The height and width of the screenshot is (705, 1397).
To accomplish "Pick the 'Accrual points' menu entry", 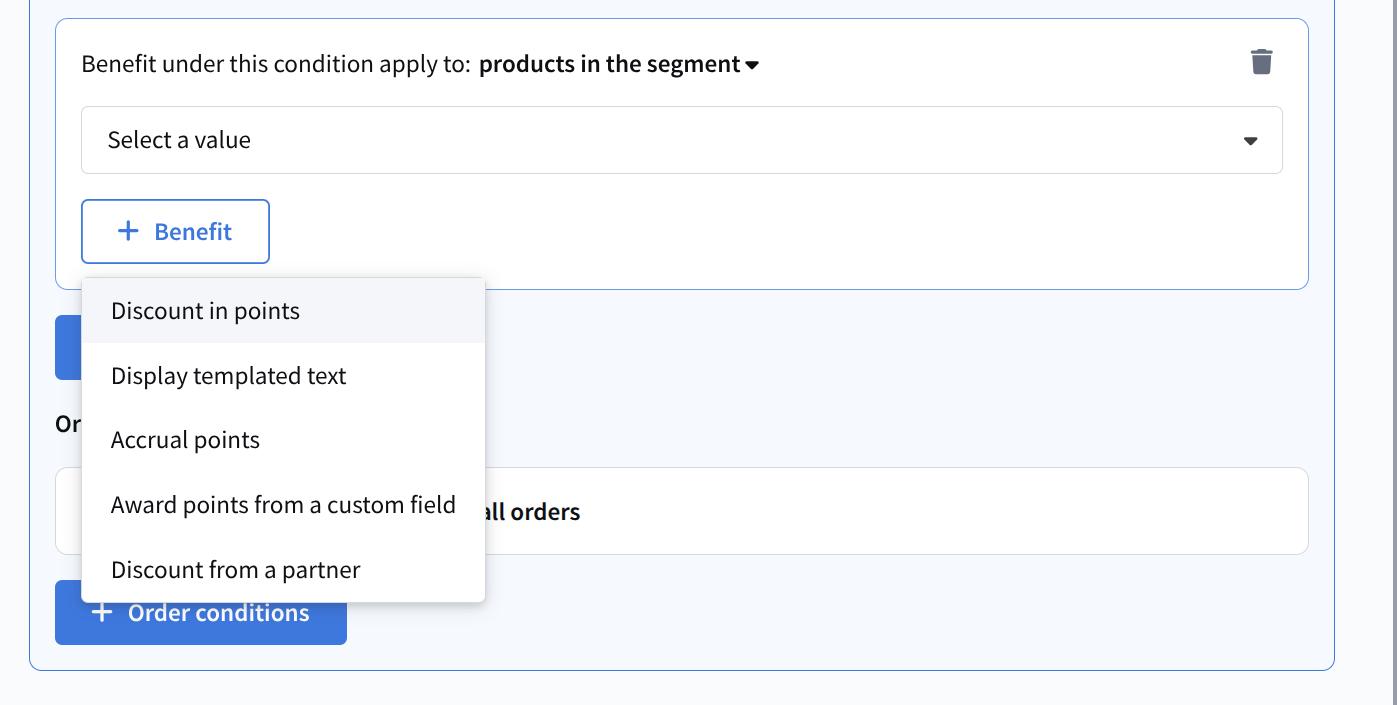I will tap(185, 440).
